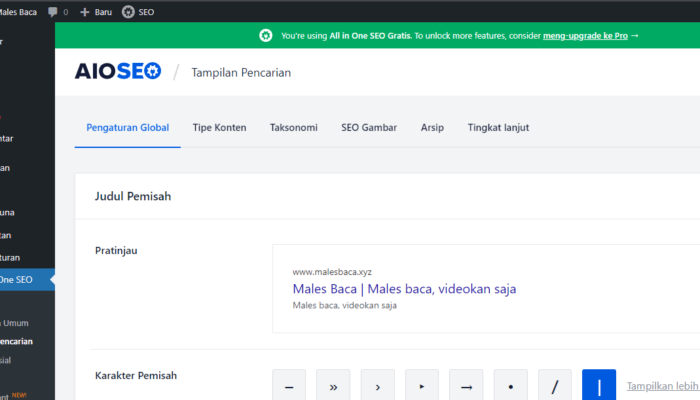Image resolution: width=700 pixels, height=400 pixels.
Task: Click the Judul Pemisah section heading
Action: coord(133,196)
